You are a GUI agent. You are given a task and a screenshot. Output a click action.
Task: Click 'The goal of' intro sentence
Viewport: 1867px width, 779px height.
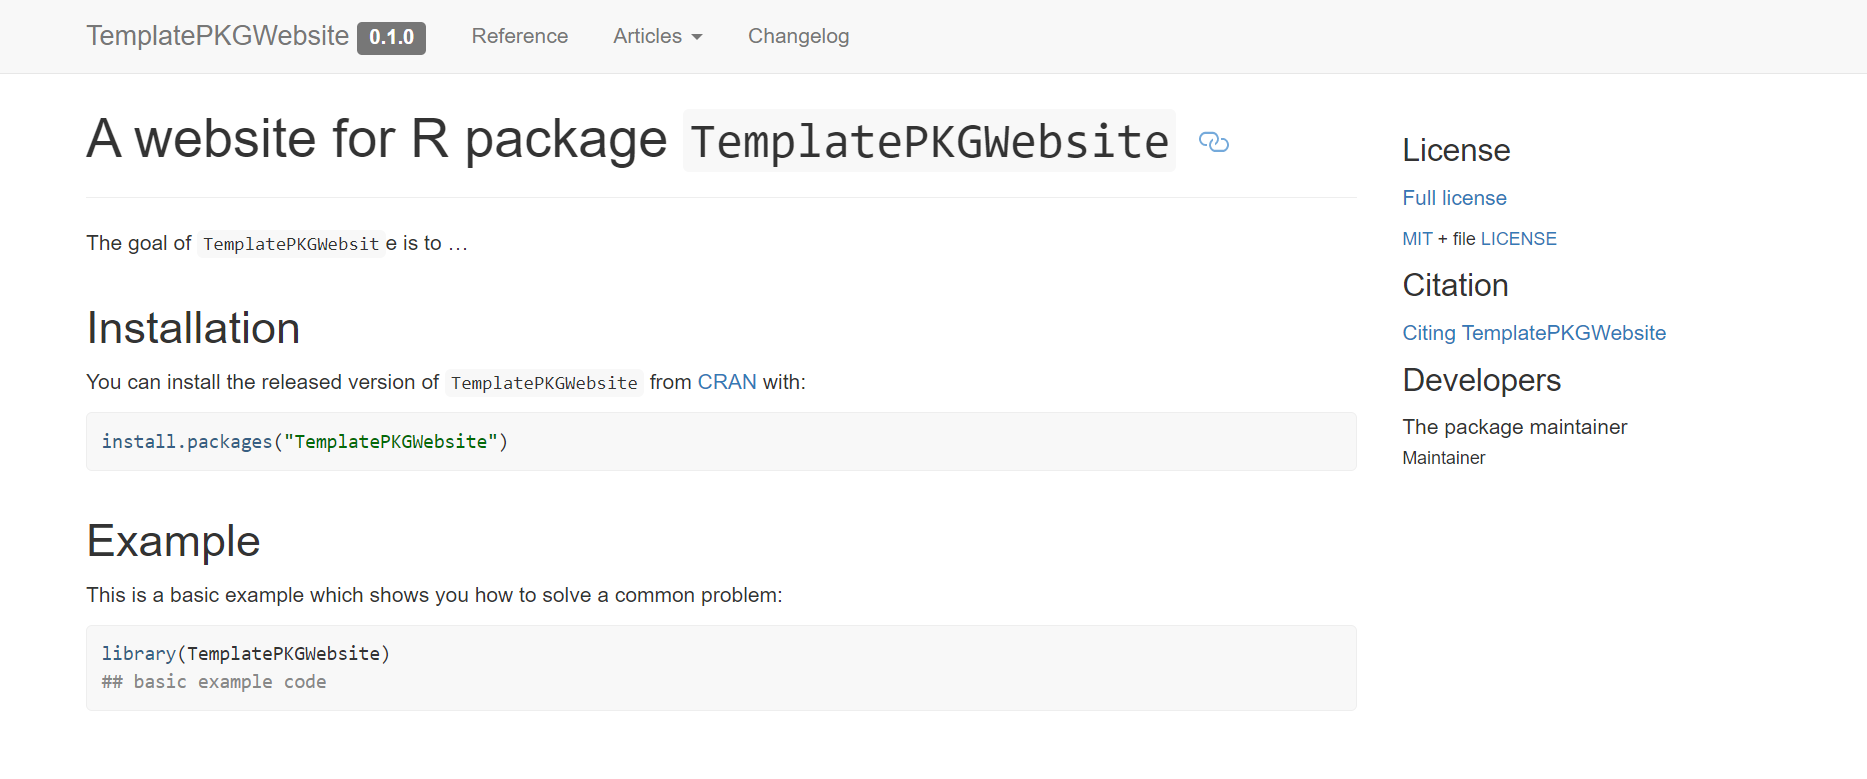[277, 243]
